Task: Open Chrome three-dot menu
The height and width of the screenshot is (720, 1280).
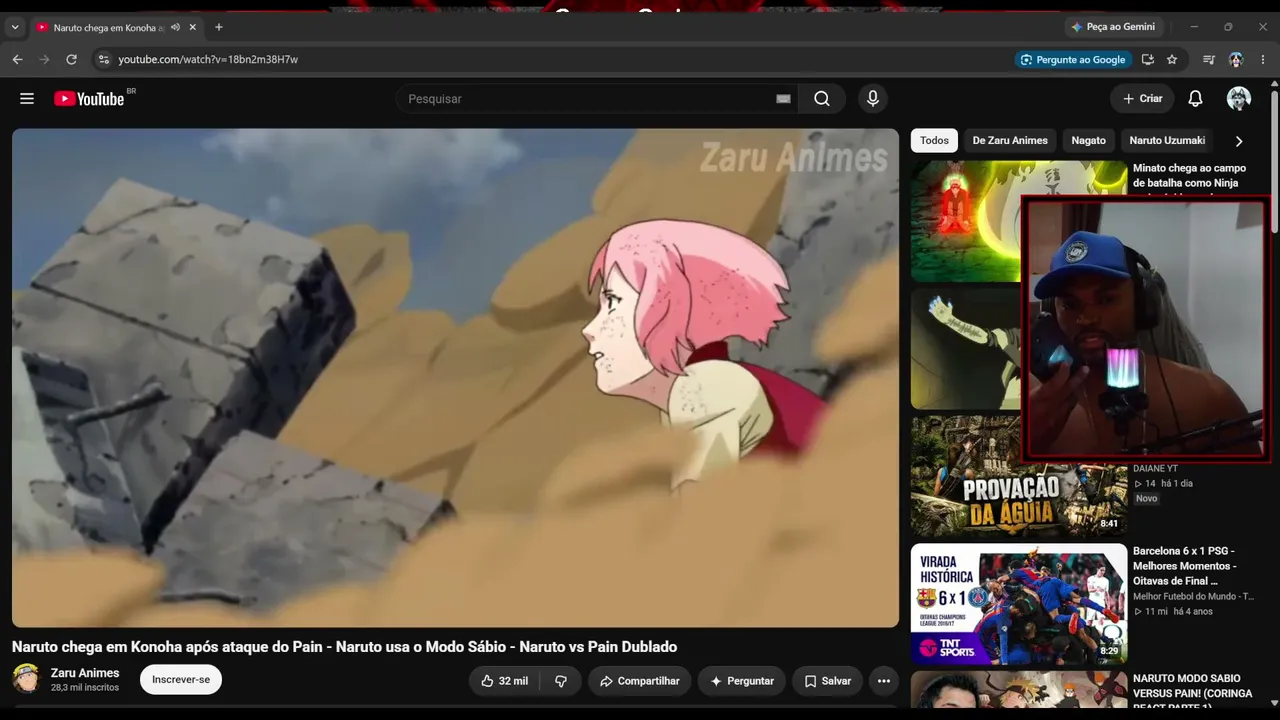Action: (1263, 60)
